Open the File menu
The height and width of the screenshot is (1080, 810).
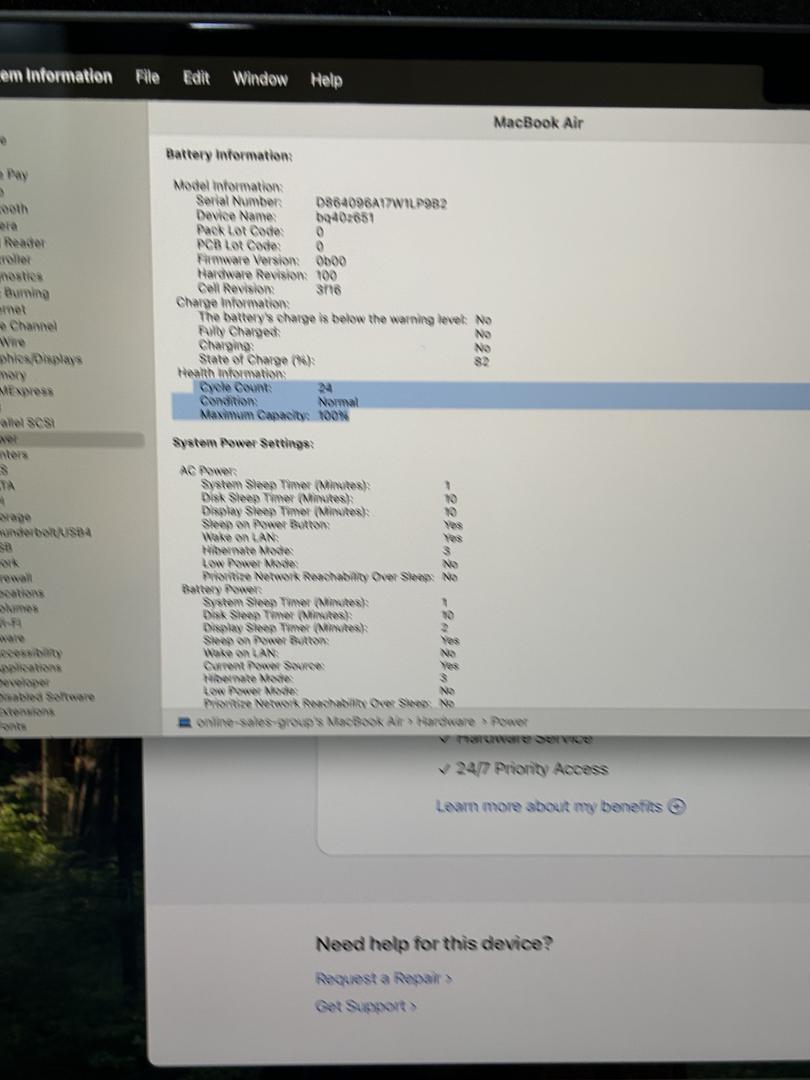147,77
